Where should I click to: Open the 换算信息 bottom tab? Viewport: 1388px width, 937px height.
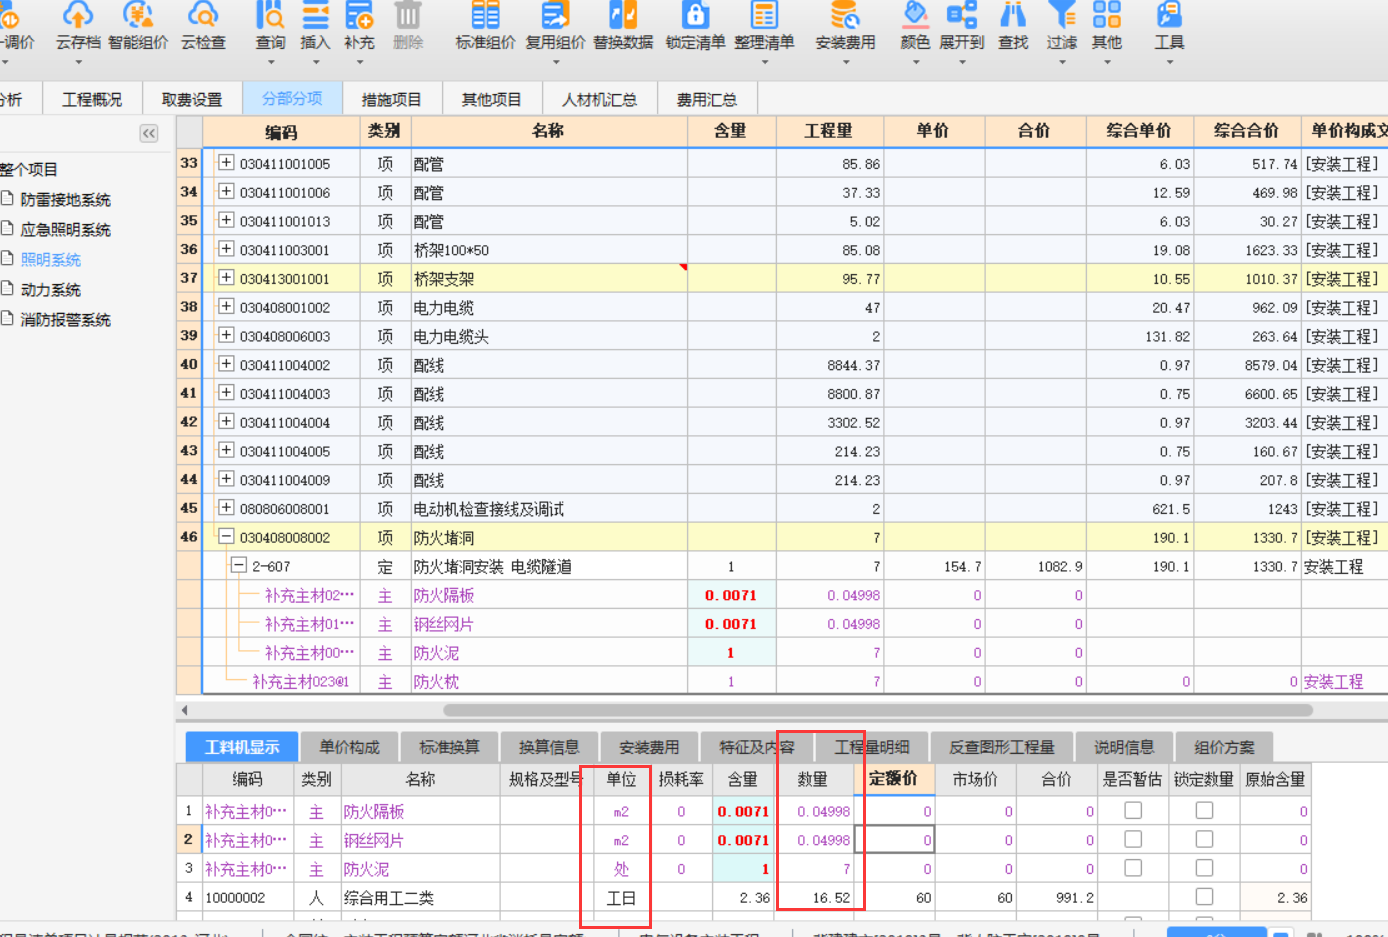point(549,748)
